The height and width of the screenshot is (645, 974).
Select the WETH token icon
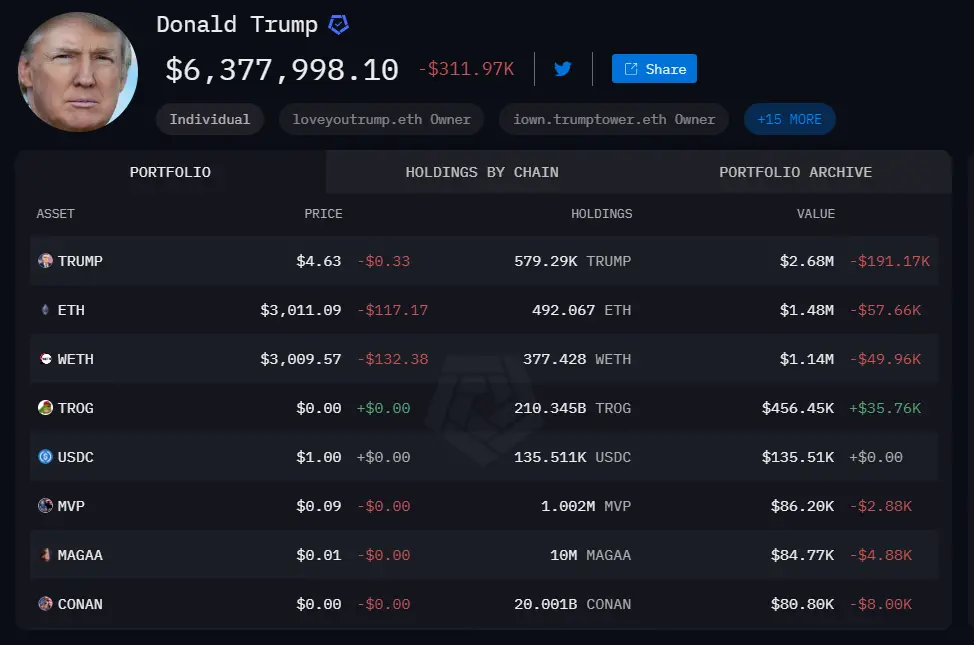(45, 359)
